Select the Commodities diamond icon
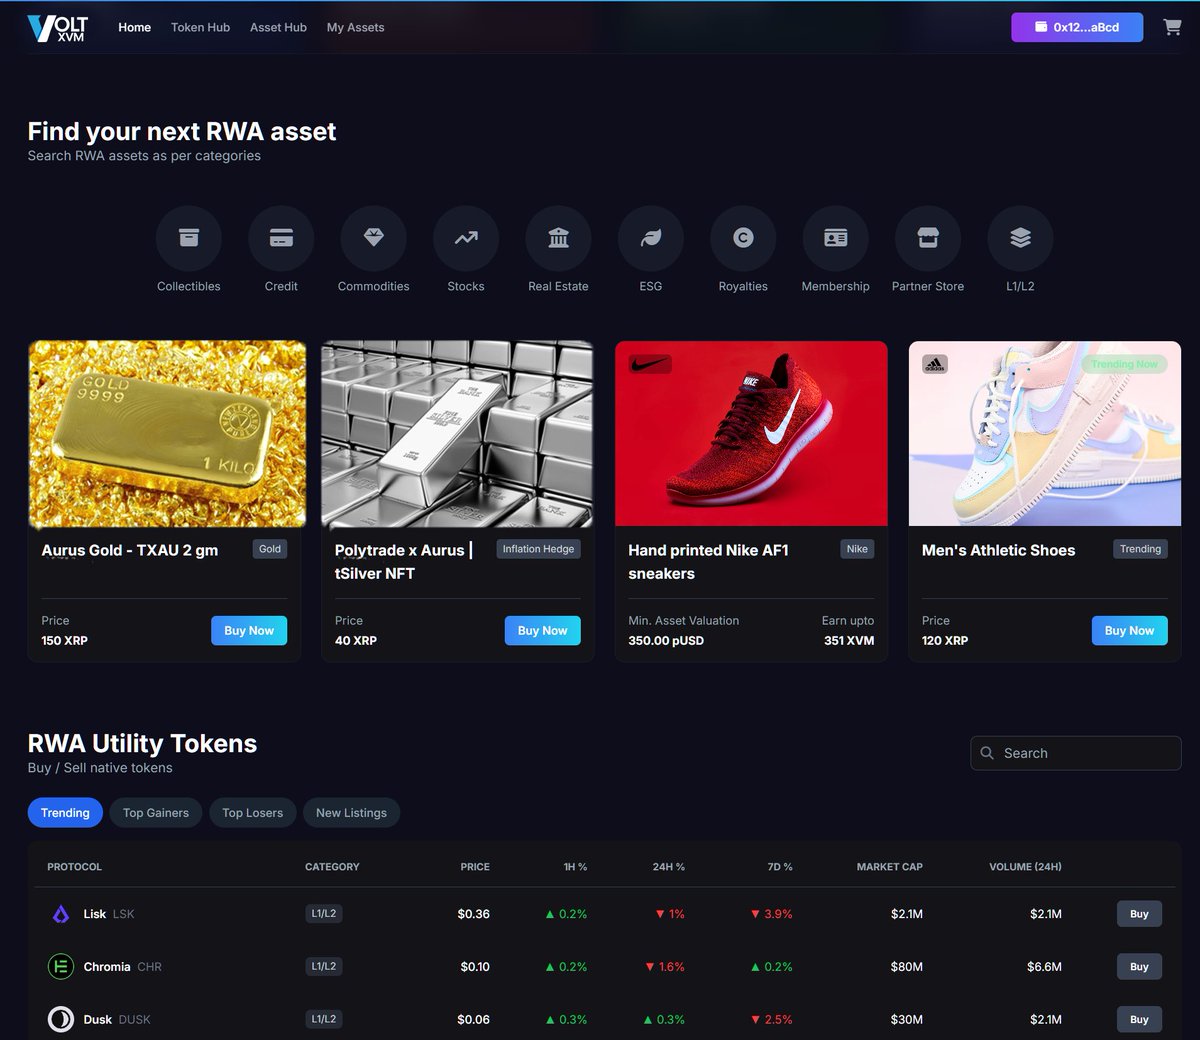This screenshot has height=1040, width=1200. (x=374, y=238)
